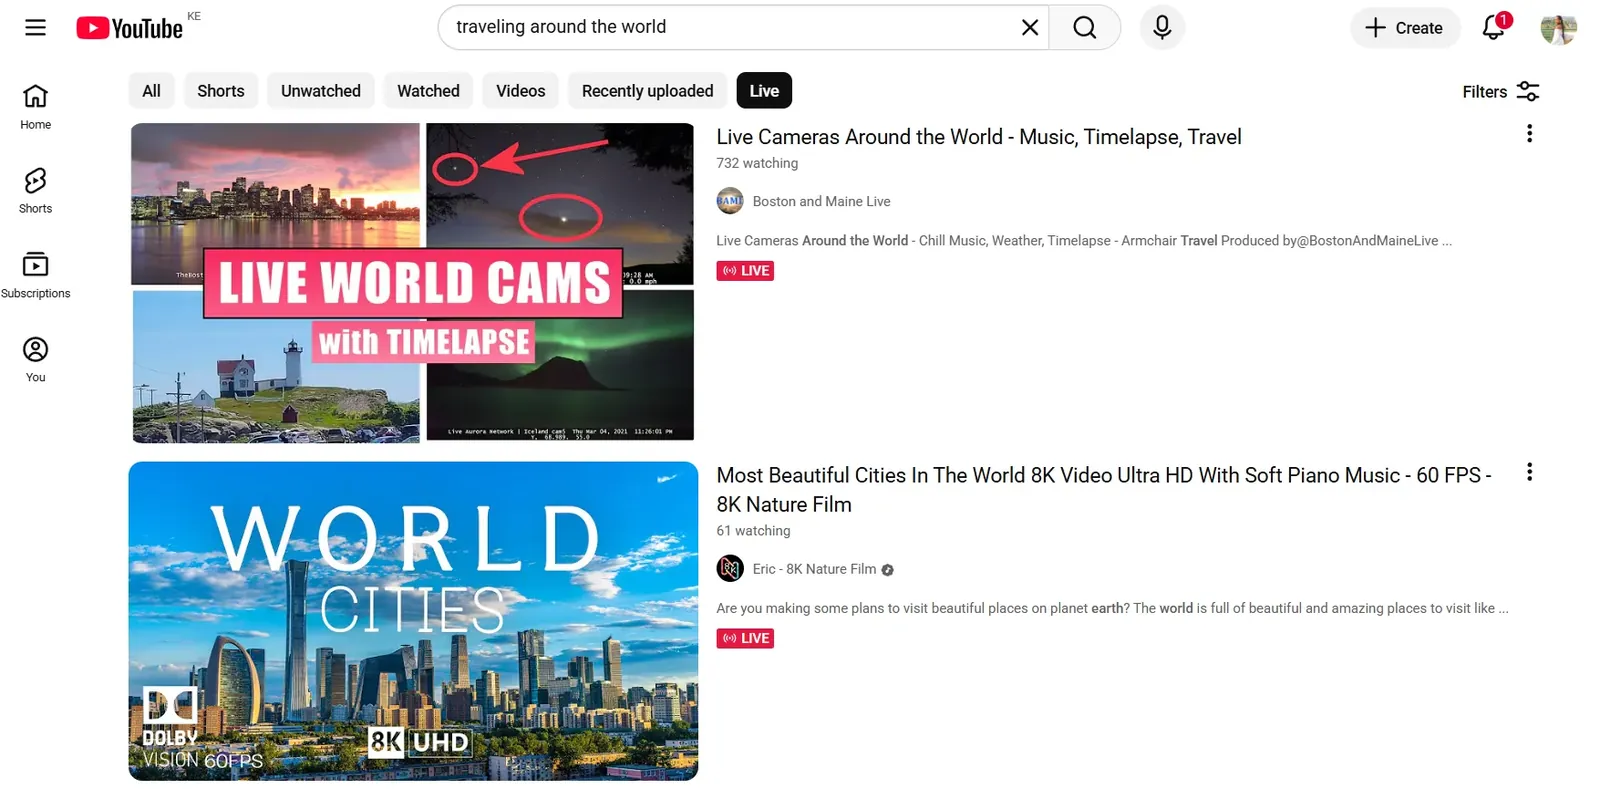Select the Shorts filter chip
Image resolution: width=1600 pixels, height=789 pixels.
[x=221, y=91]
